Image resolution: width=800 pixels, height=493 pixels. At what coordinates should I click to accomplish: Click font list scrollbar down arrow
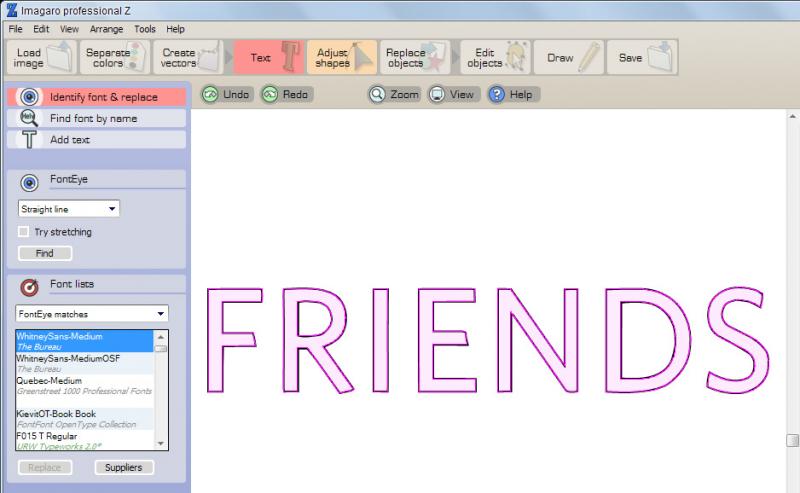tap(161, 443)
